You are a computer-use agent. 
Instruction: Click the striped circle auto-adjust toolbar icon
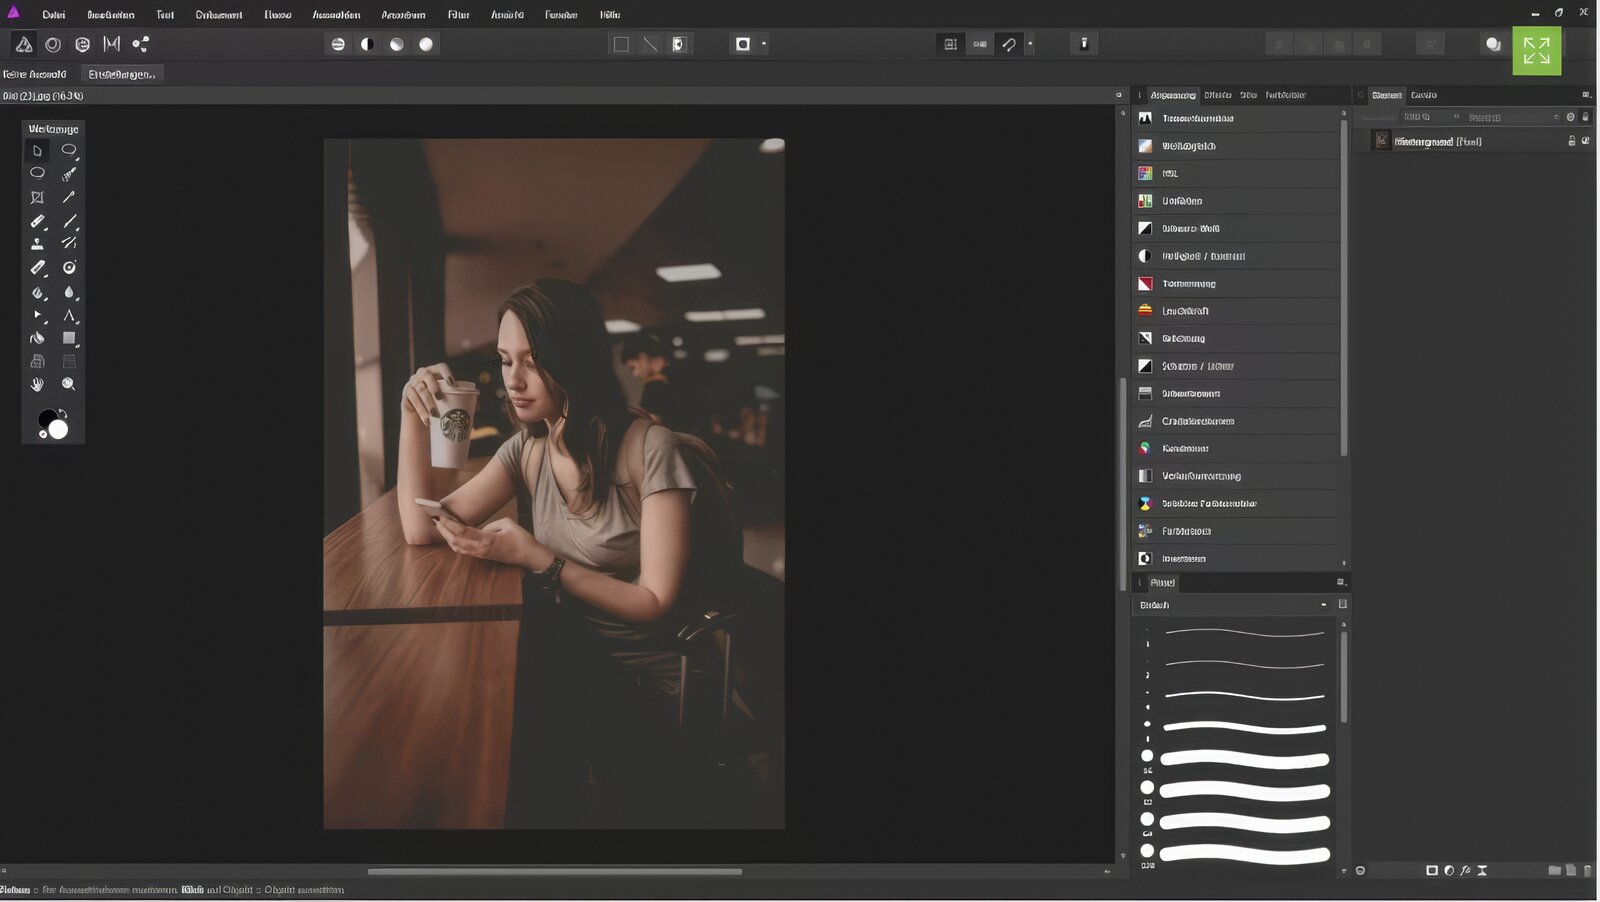pyautogui.click(x=338, y=44)
